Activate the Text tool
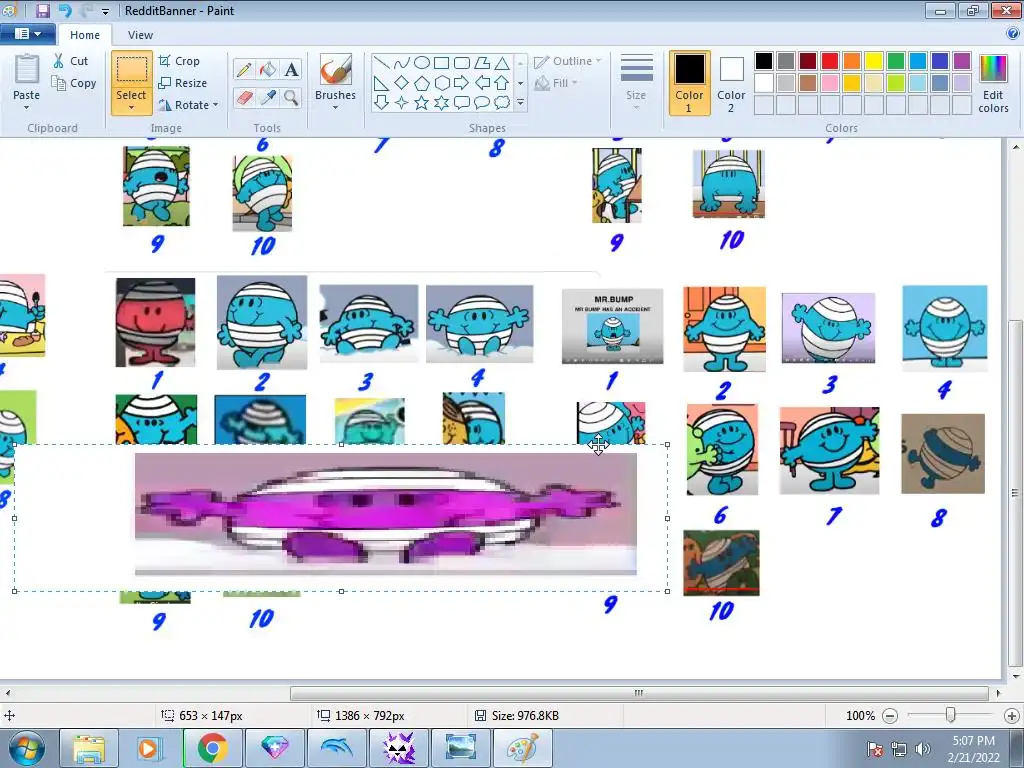 291,69
